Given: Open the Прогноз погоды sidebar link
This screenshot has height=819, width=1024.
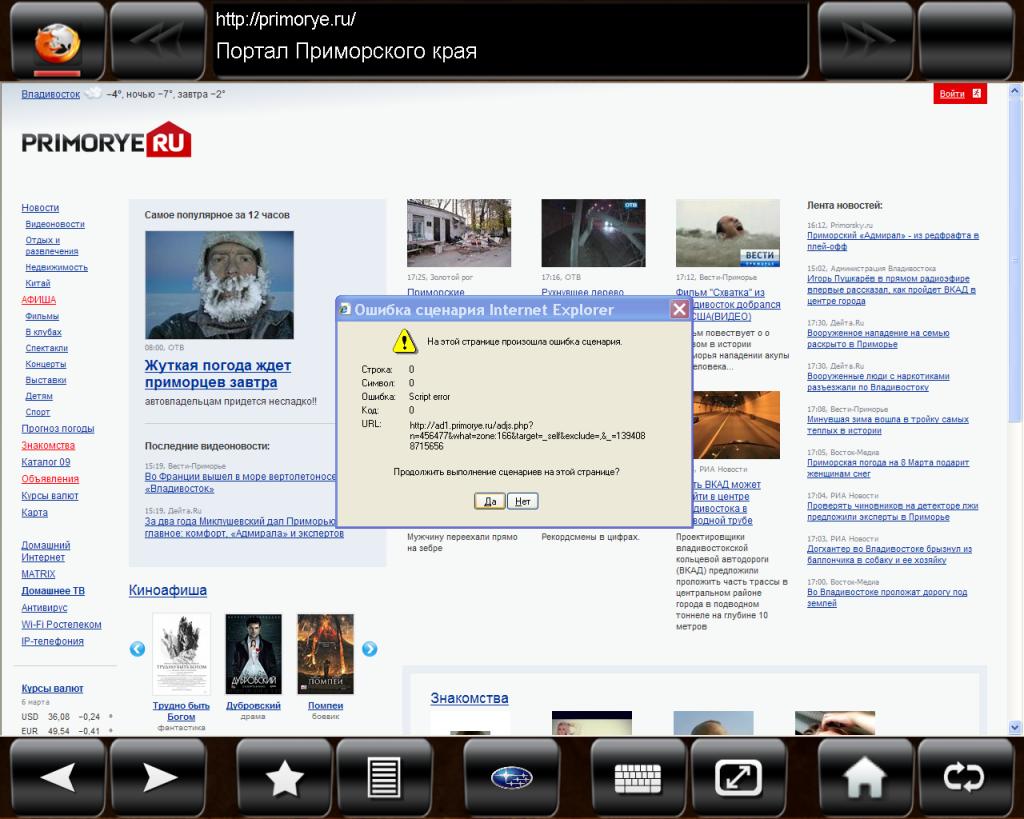Looking at the screenshot, I should click(58, 428).
